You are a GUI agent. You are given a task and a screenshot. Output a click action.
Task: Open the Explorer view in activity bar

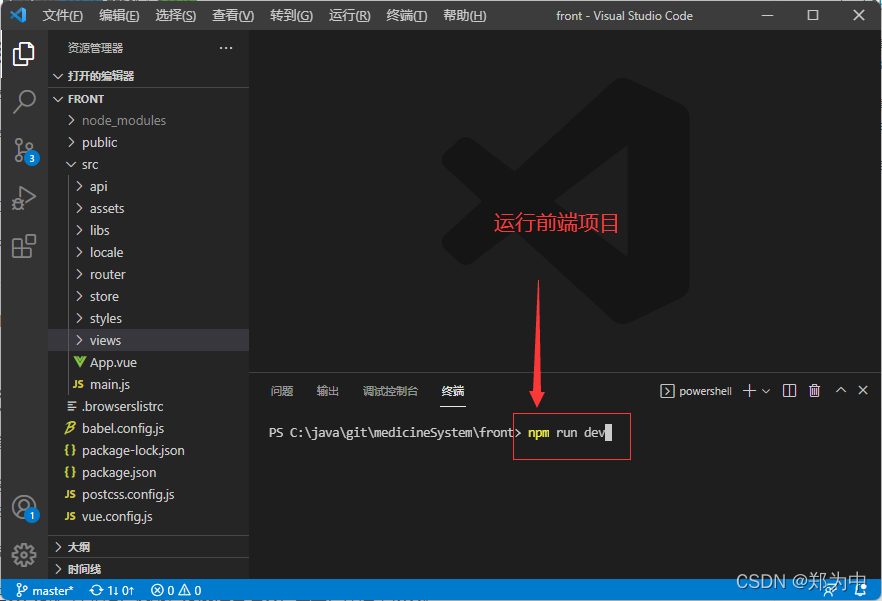point(24,54)
